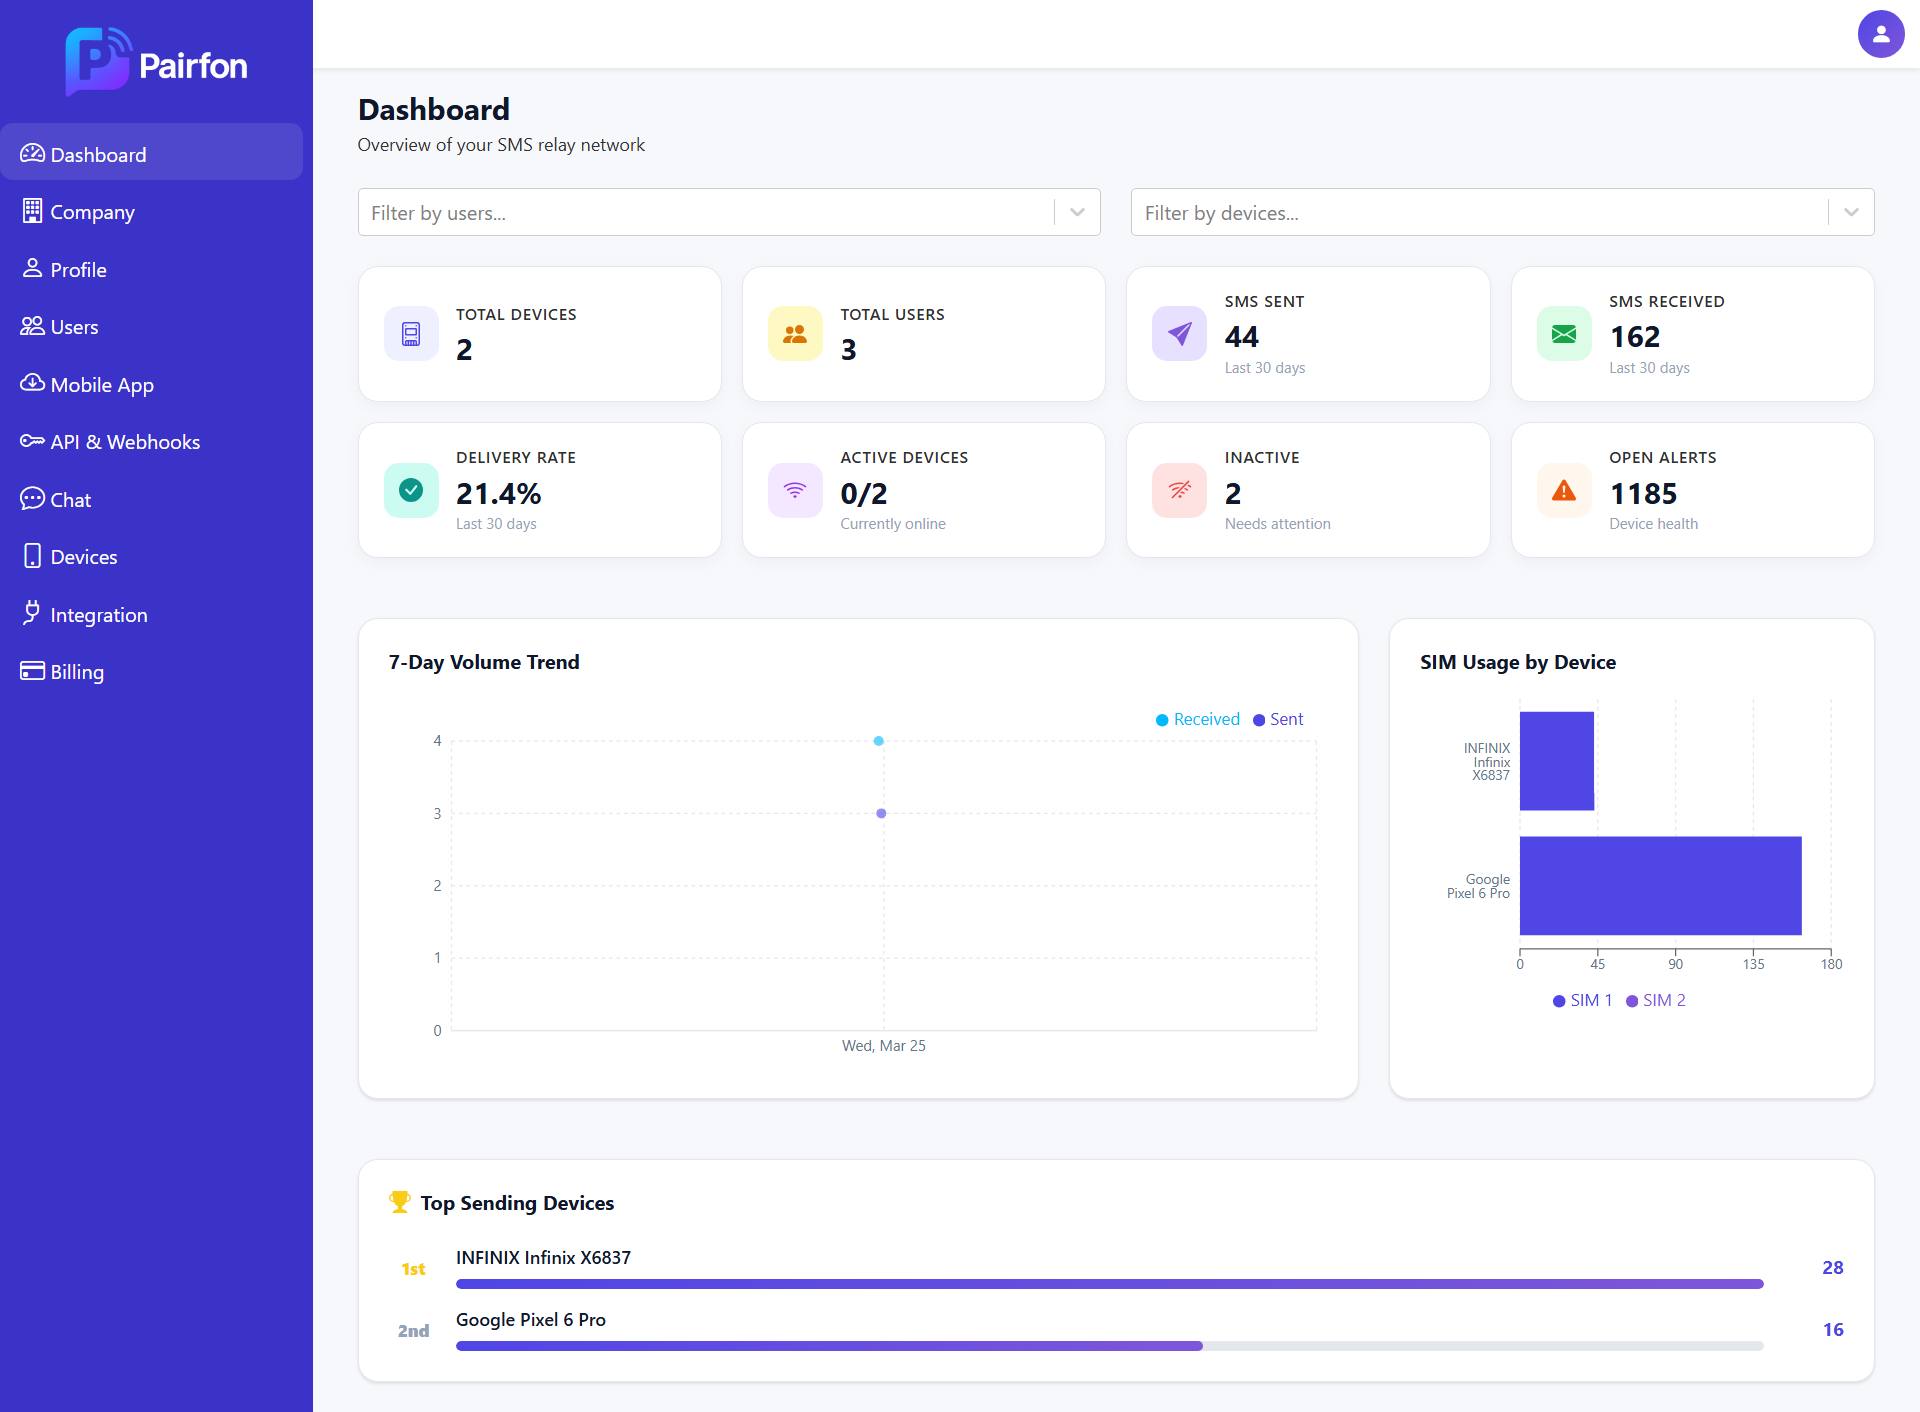Click the Open Alerts warning triangle icon

(x=1563, y=490)
